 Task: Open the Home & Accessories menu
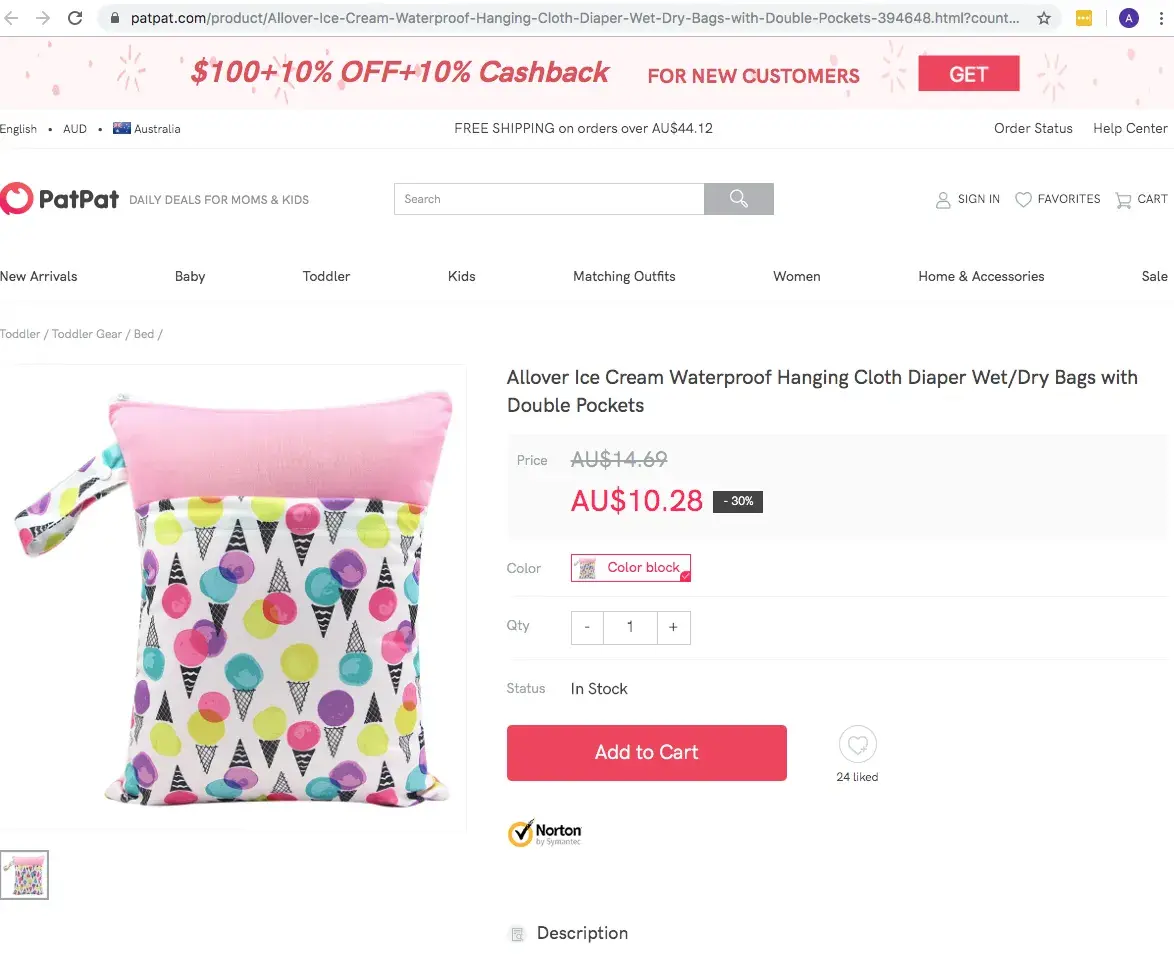click(981, 276)
